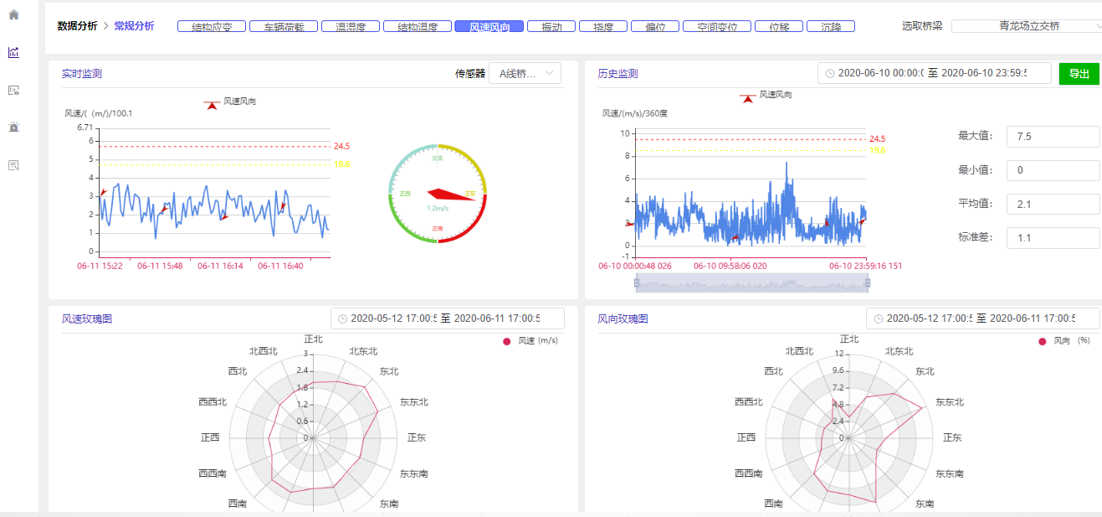Screen dimensions: 1102x517
Task: Click the 最大值 field showing 7.5
Action: (x=1053, y=137)
